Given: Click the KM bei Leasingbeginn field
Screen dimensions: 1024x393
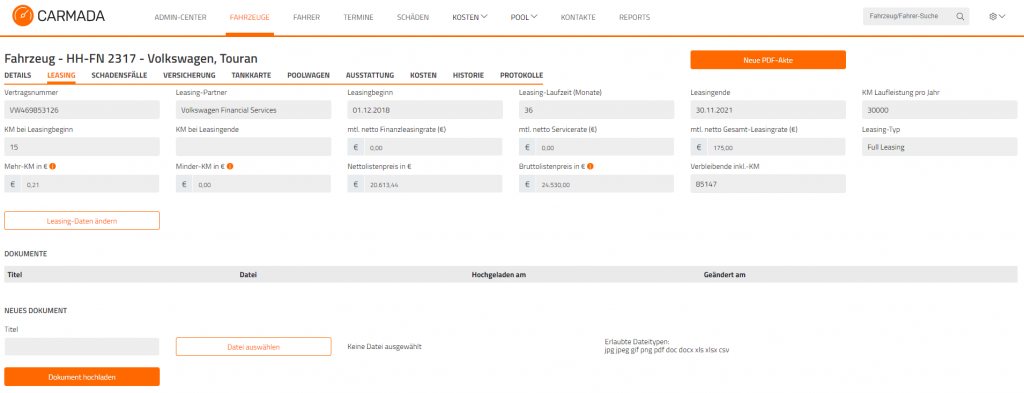Looking at the screenshot, I should [82, 147].
